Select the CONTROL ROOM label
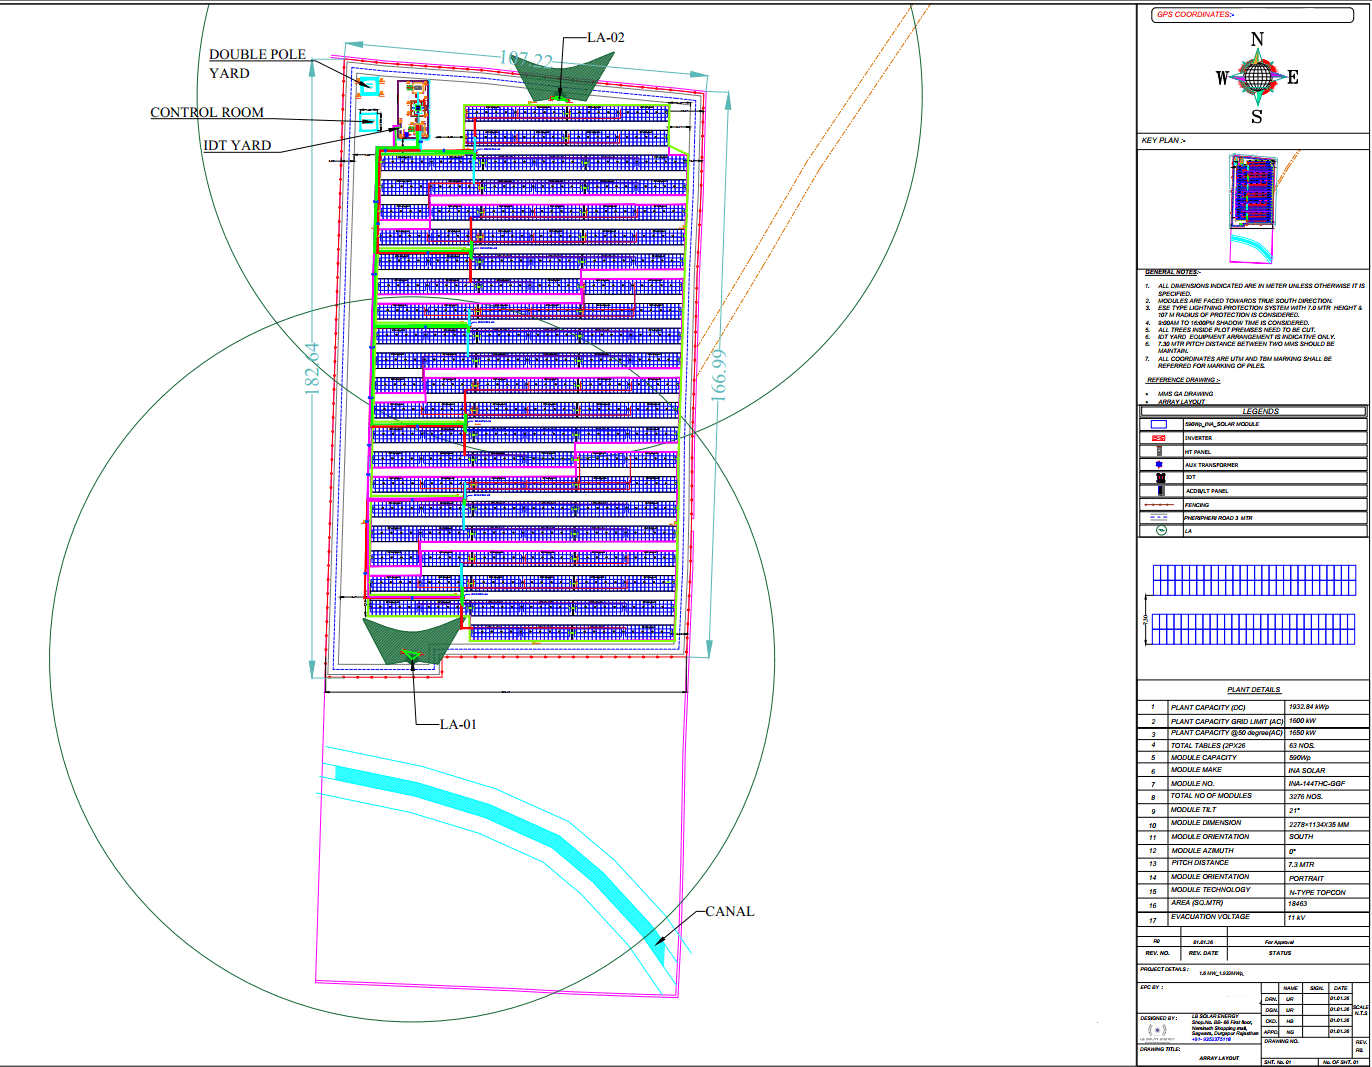The width and height of the screenshot is (1372, 1067). point(207,112)
